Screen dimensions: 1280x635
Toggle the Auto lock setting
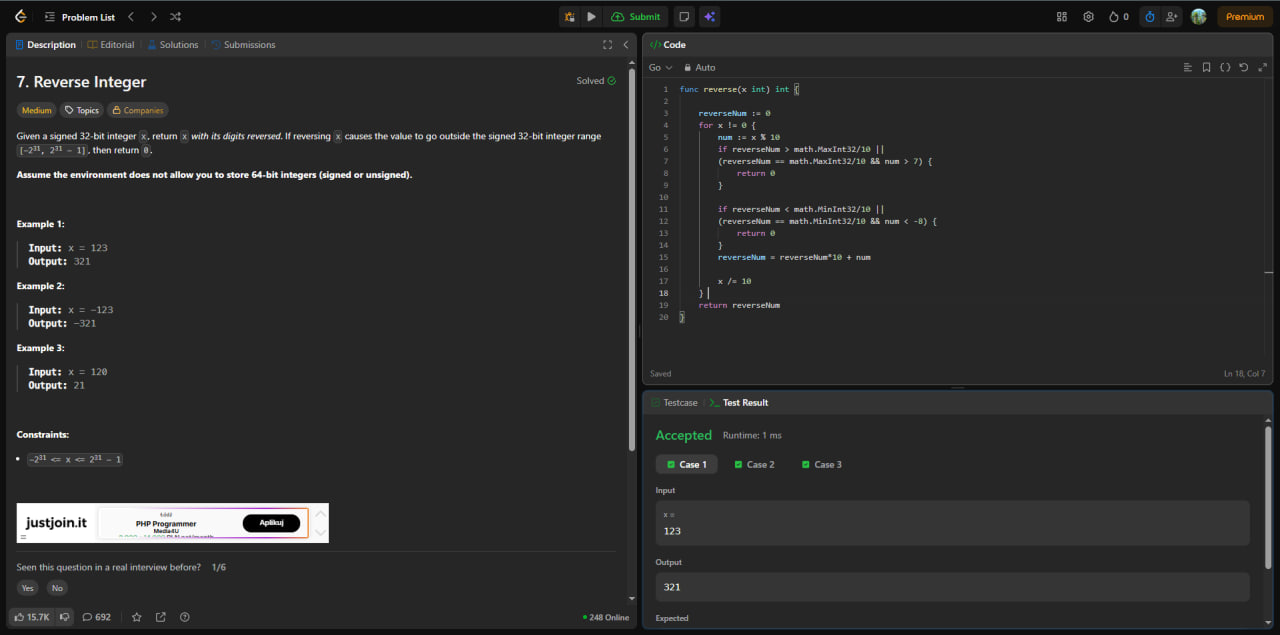700,67
